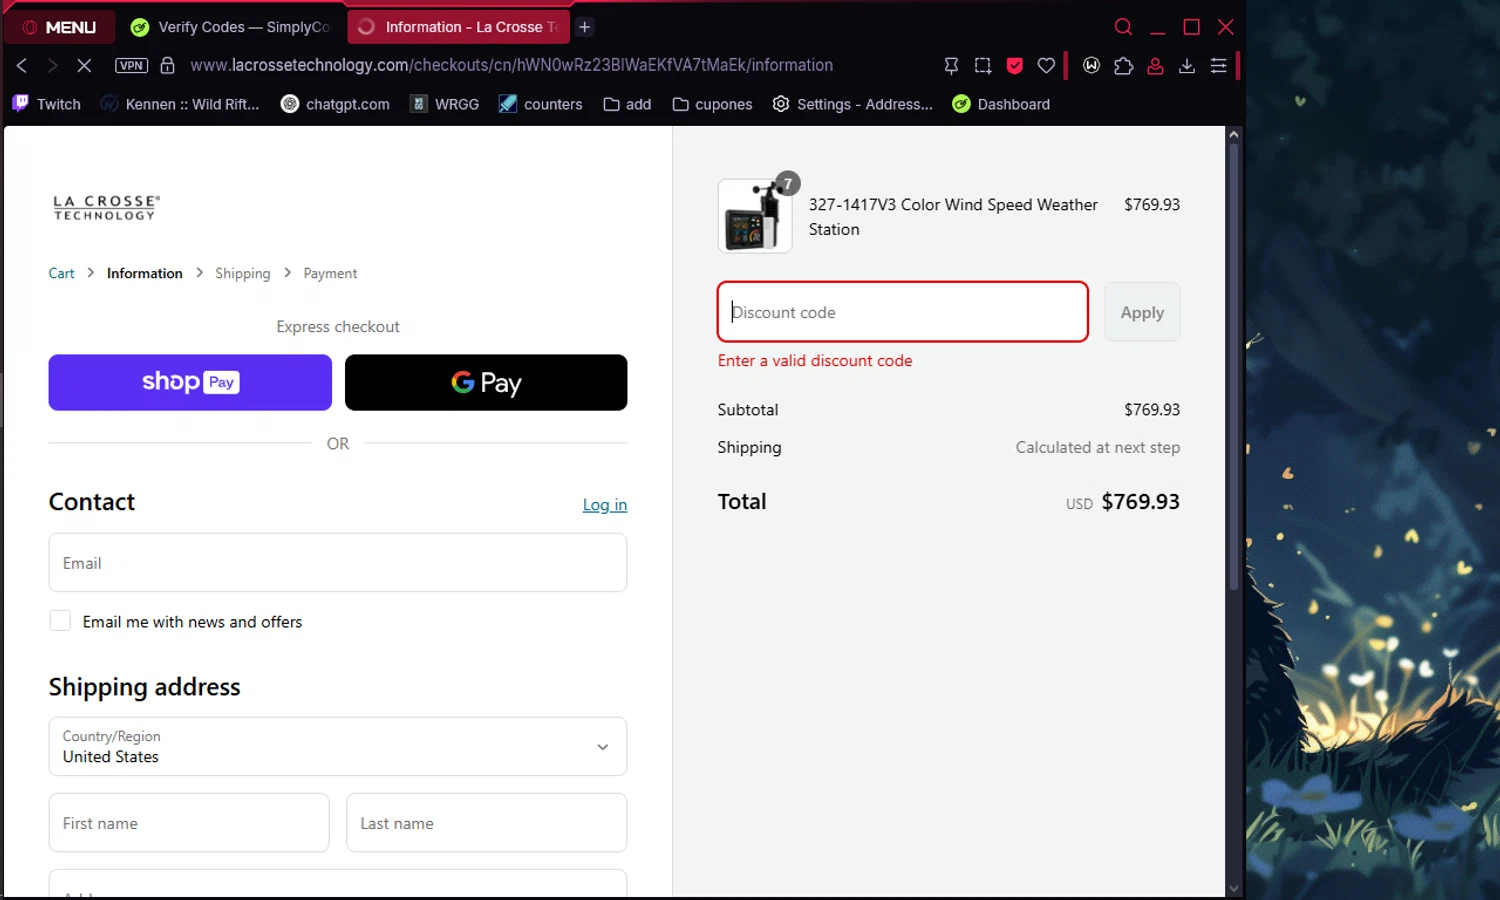
Task: Click the Total $769.93 amount
Action: tap(1140, 502)
